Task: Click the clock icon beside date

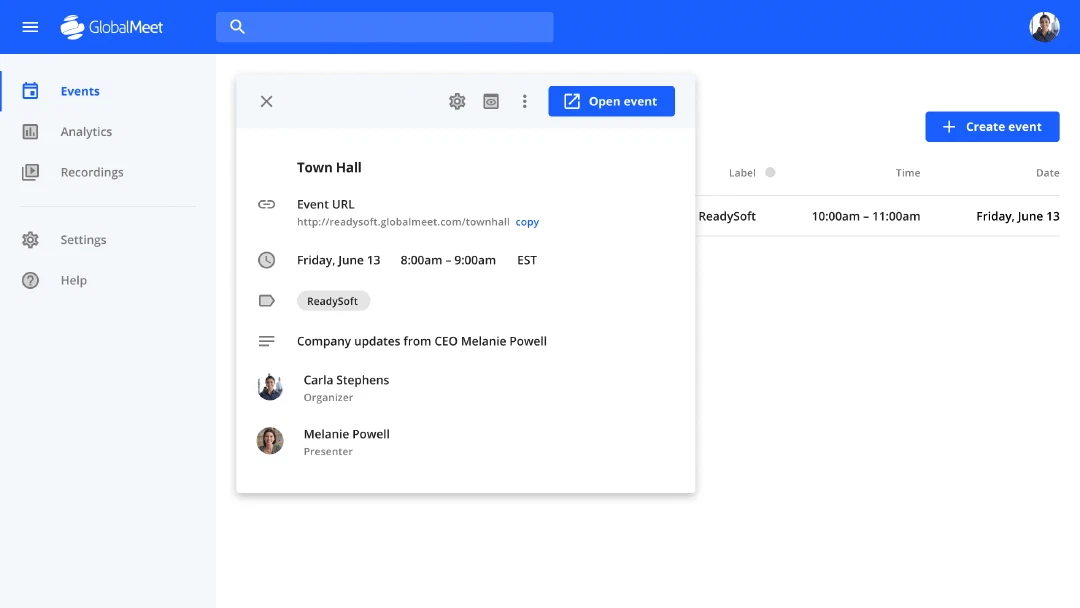Action: point(267,260)
